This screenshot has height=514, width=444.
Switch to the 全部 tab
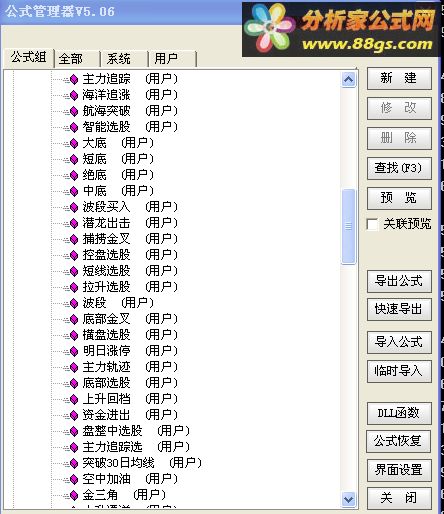click(x=77, y=59)
